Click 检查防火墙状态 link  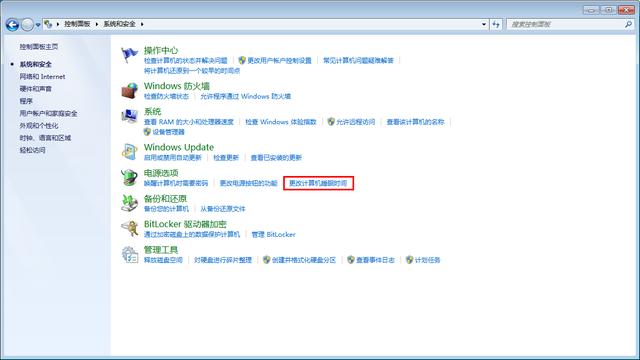click(166, 96)
